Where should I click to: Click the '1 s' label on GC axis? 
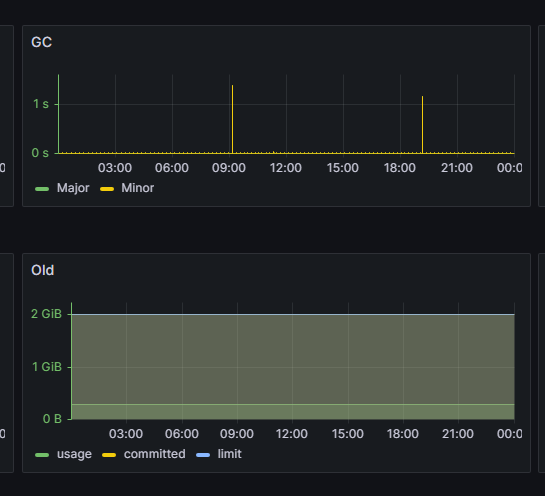[x=41, y=104]
